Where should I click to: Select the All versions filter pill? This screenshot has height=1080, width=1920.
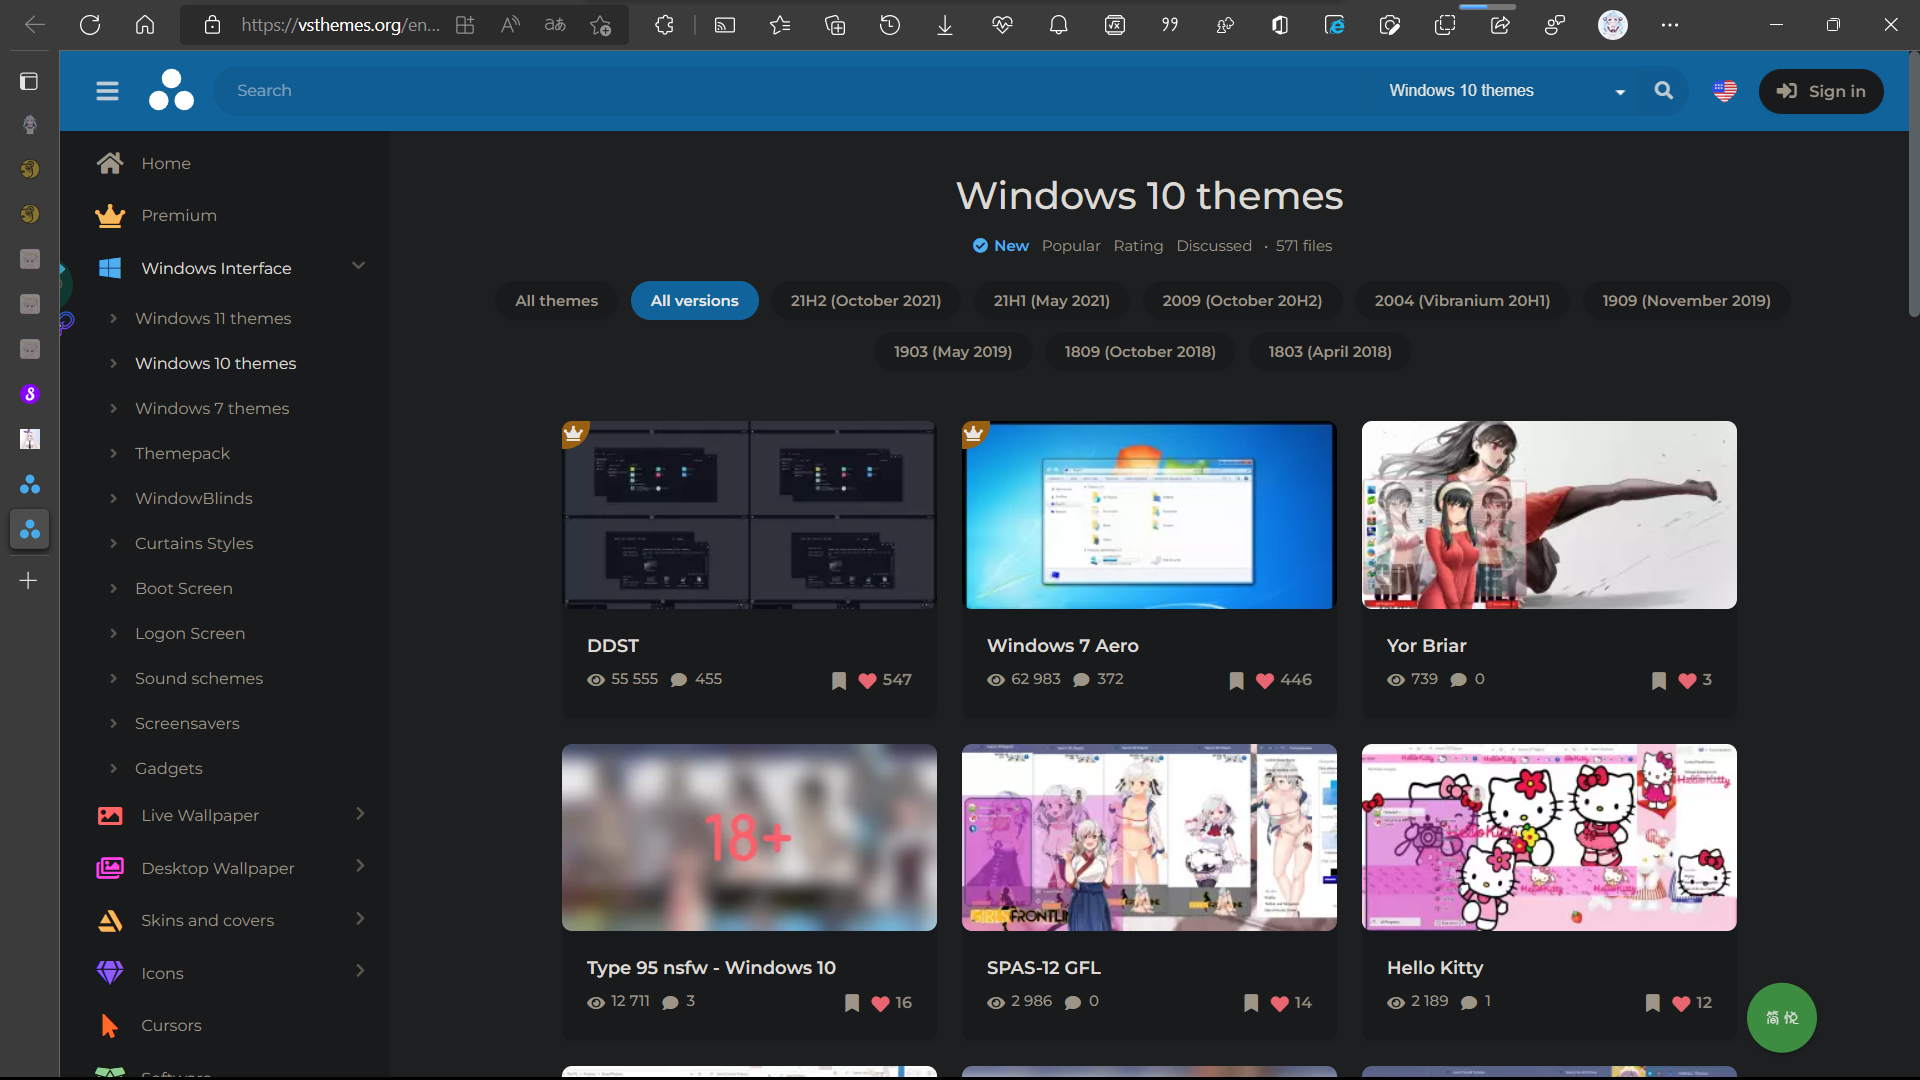(x=694, y=301)
